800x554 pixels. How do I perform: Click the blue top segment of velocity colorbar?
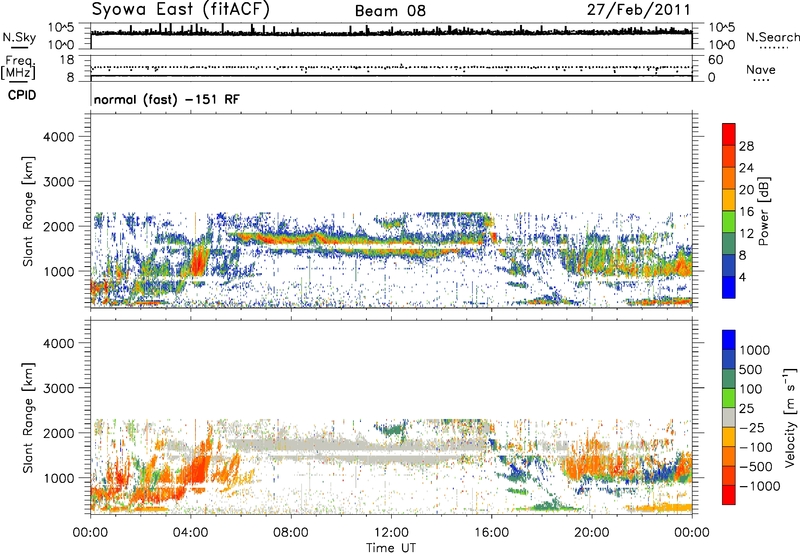[x=729, y=340]
